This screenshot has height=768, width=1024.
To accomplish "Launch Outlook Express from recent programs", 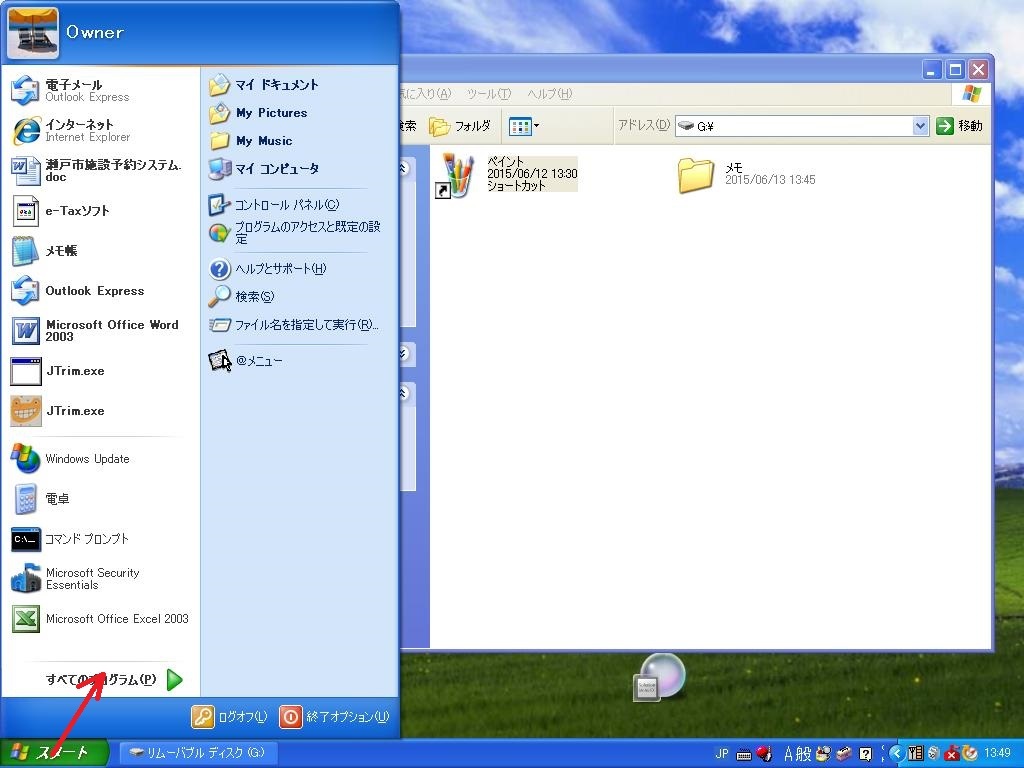I will pos(101,291).
